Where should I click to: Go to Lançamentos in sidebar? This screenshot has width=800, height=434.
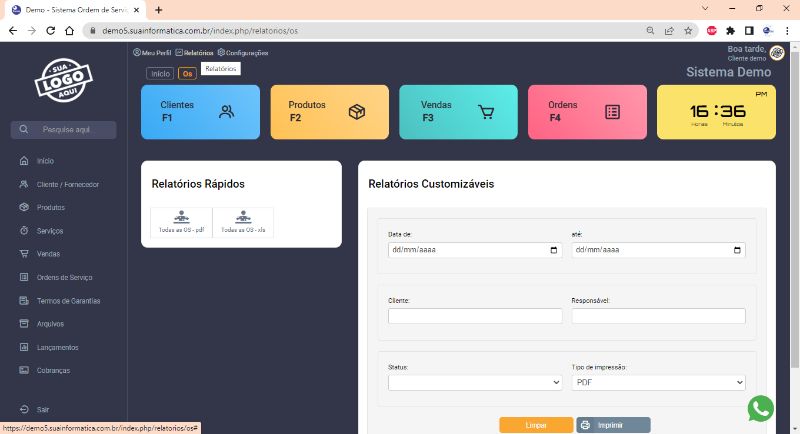(x=57, y=347)
